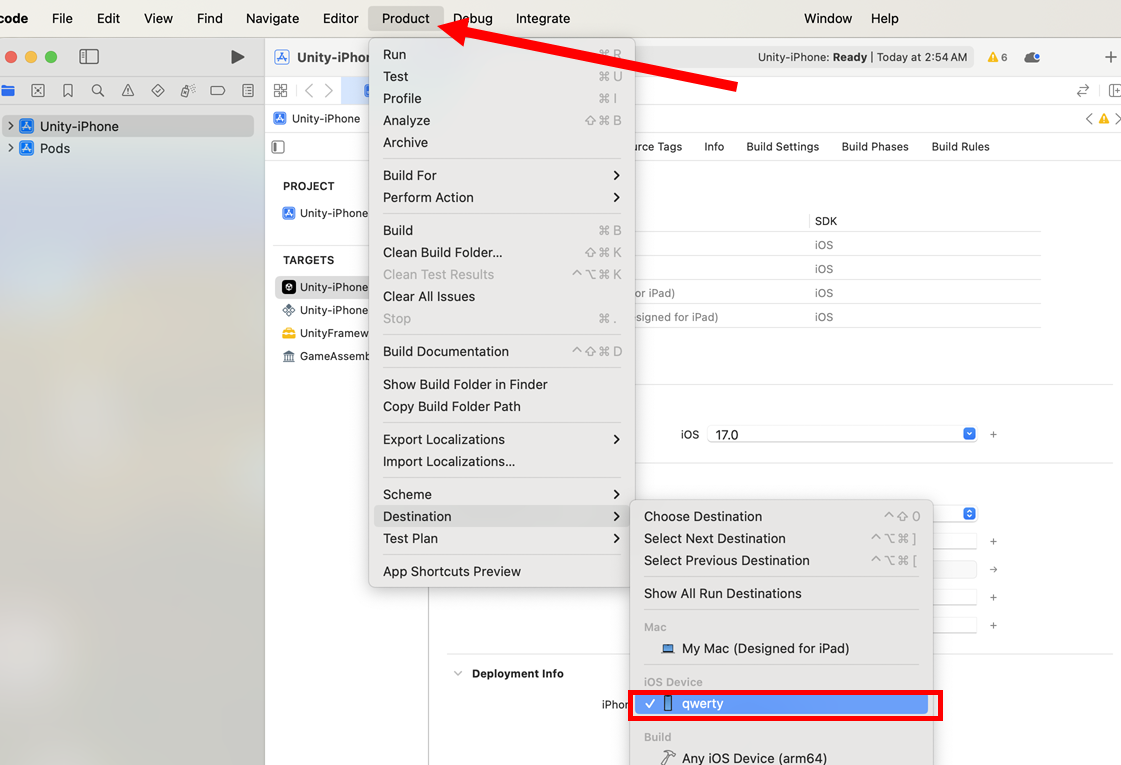Select the GameAssembly target
Screen dimensions: 1121x765
(326, 356)
